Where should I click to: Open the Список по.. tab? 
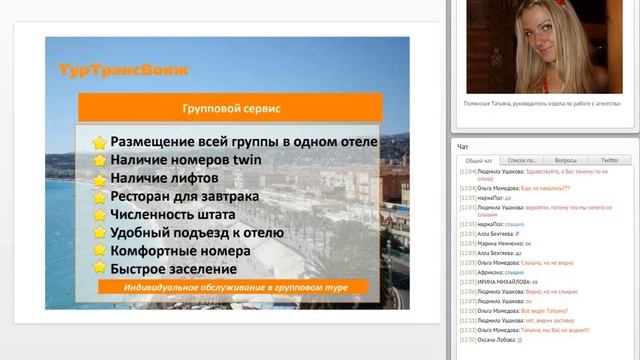(522, 160)
